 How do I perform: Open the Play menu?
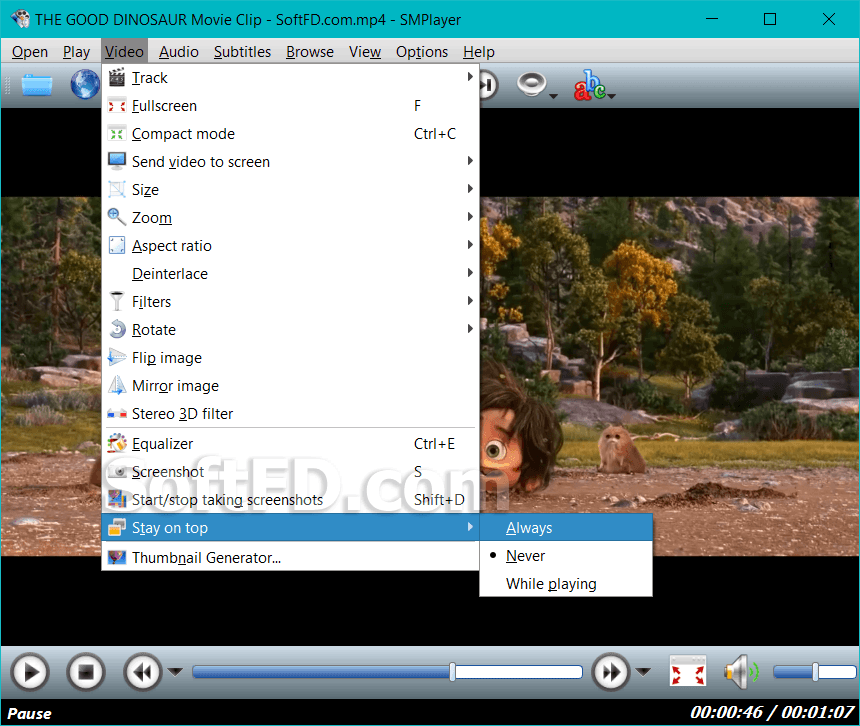(76, 52)
